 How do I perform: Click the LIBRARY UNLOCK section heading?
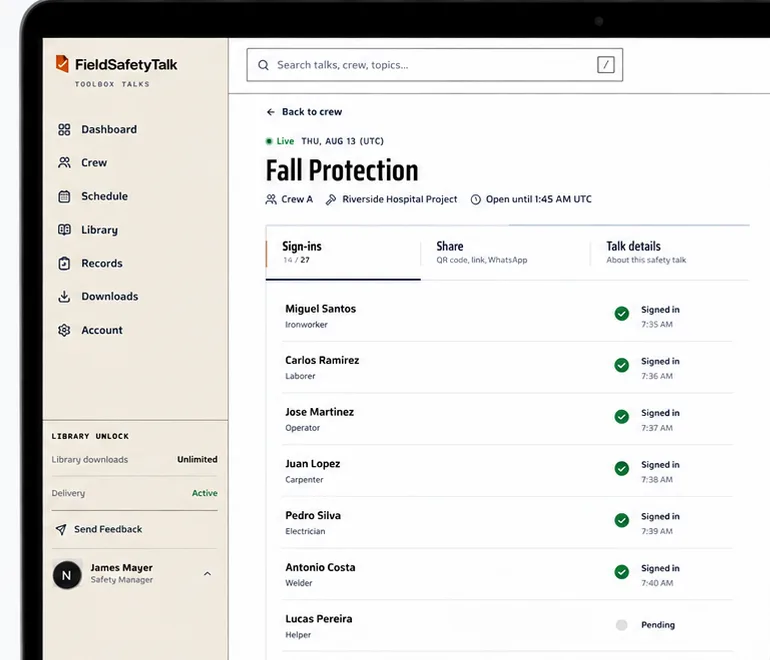pos(90,436)
